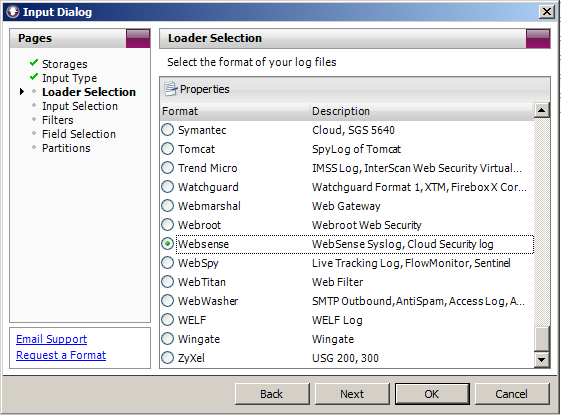Click the format list scrollbar thumb

click(542, 339)
